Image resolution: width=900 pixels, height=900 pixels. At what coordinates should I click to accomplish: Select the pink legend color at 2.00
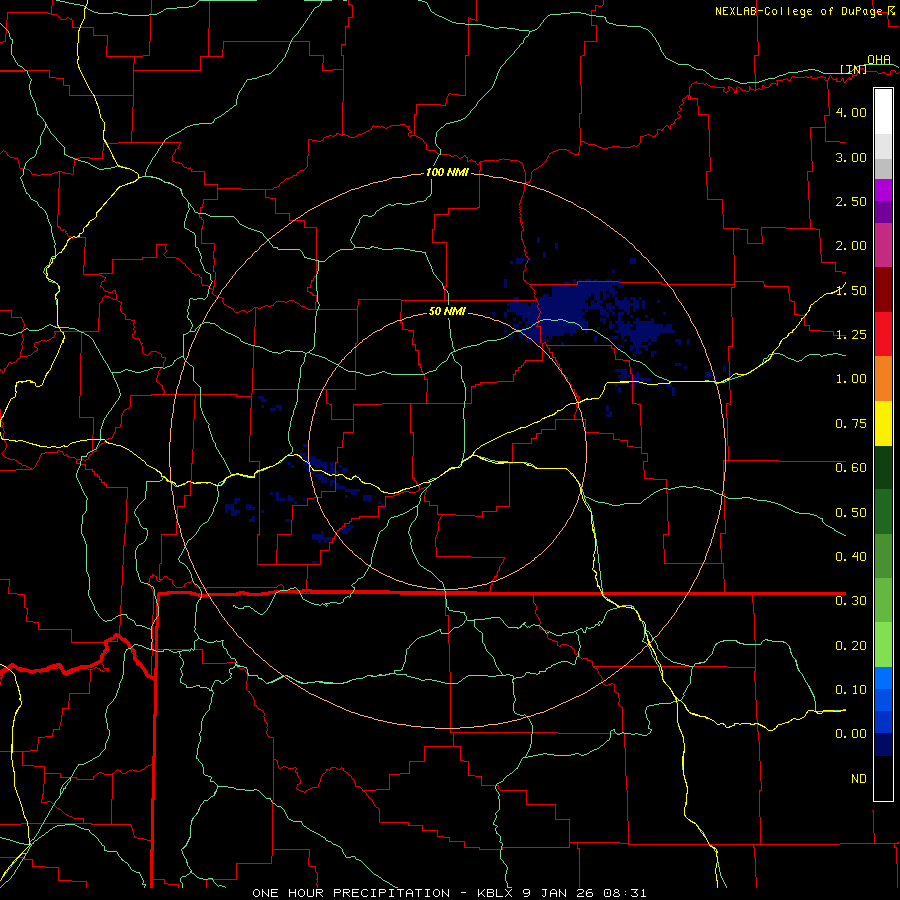[x=883, y=246]
